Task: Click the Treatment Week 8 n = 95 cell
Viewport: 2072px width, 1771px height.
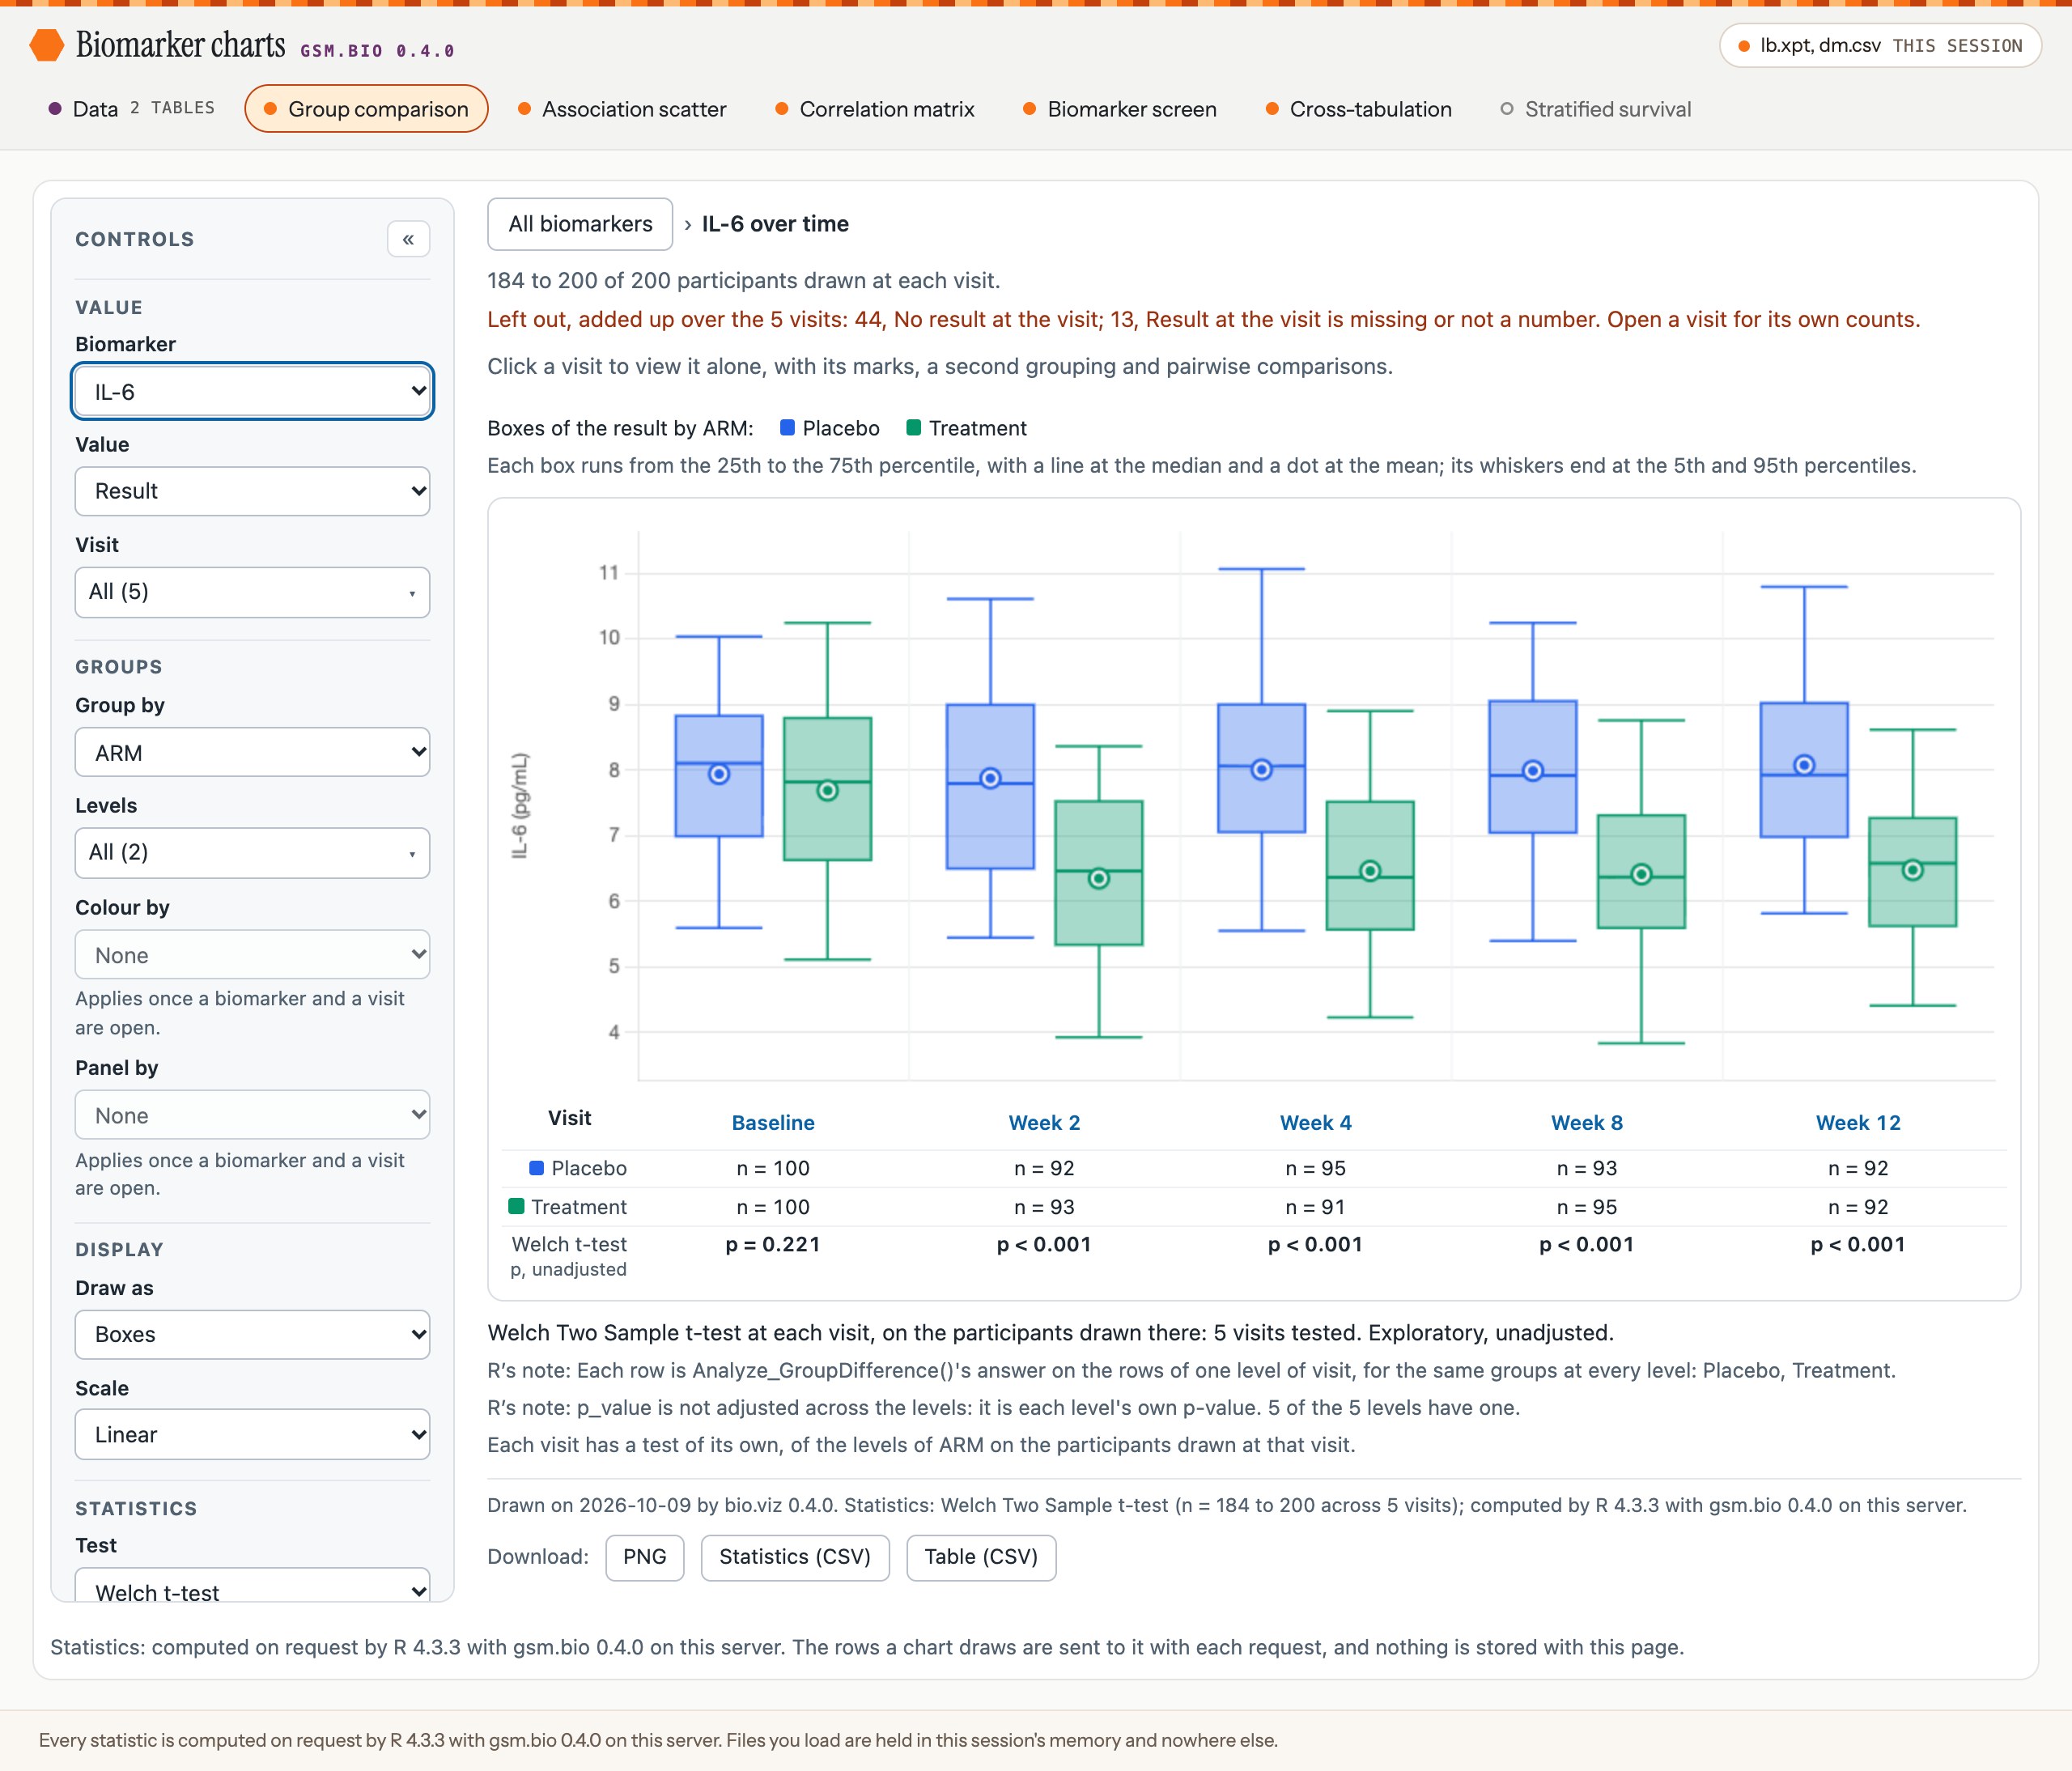Action: [1587, 1207]
